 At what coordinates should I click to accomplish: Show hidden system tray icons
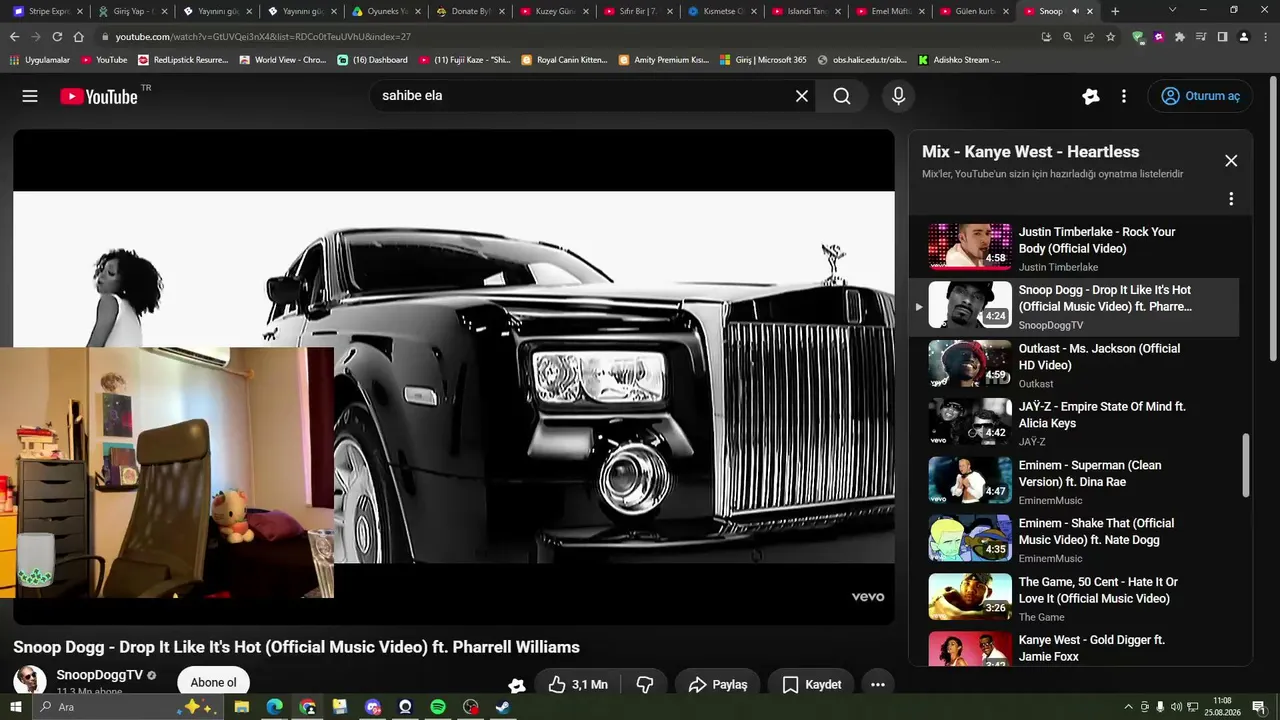tap(1129, 707)
